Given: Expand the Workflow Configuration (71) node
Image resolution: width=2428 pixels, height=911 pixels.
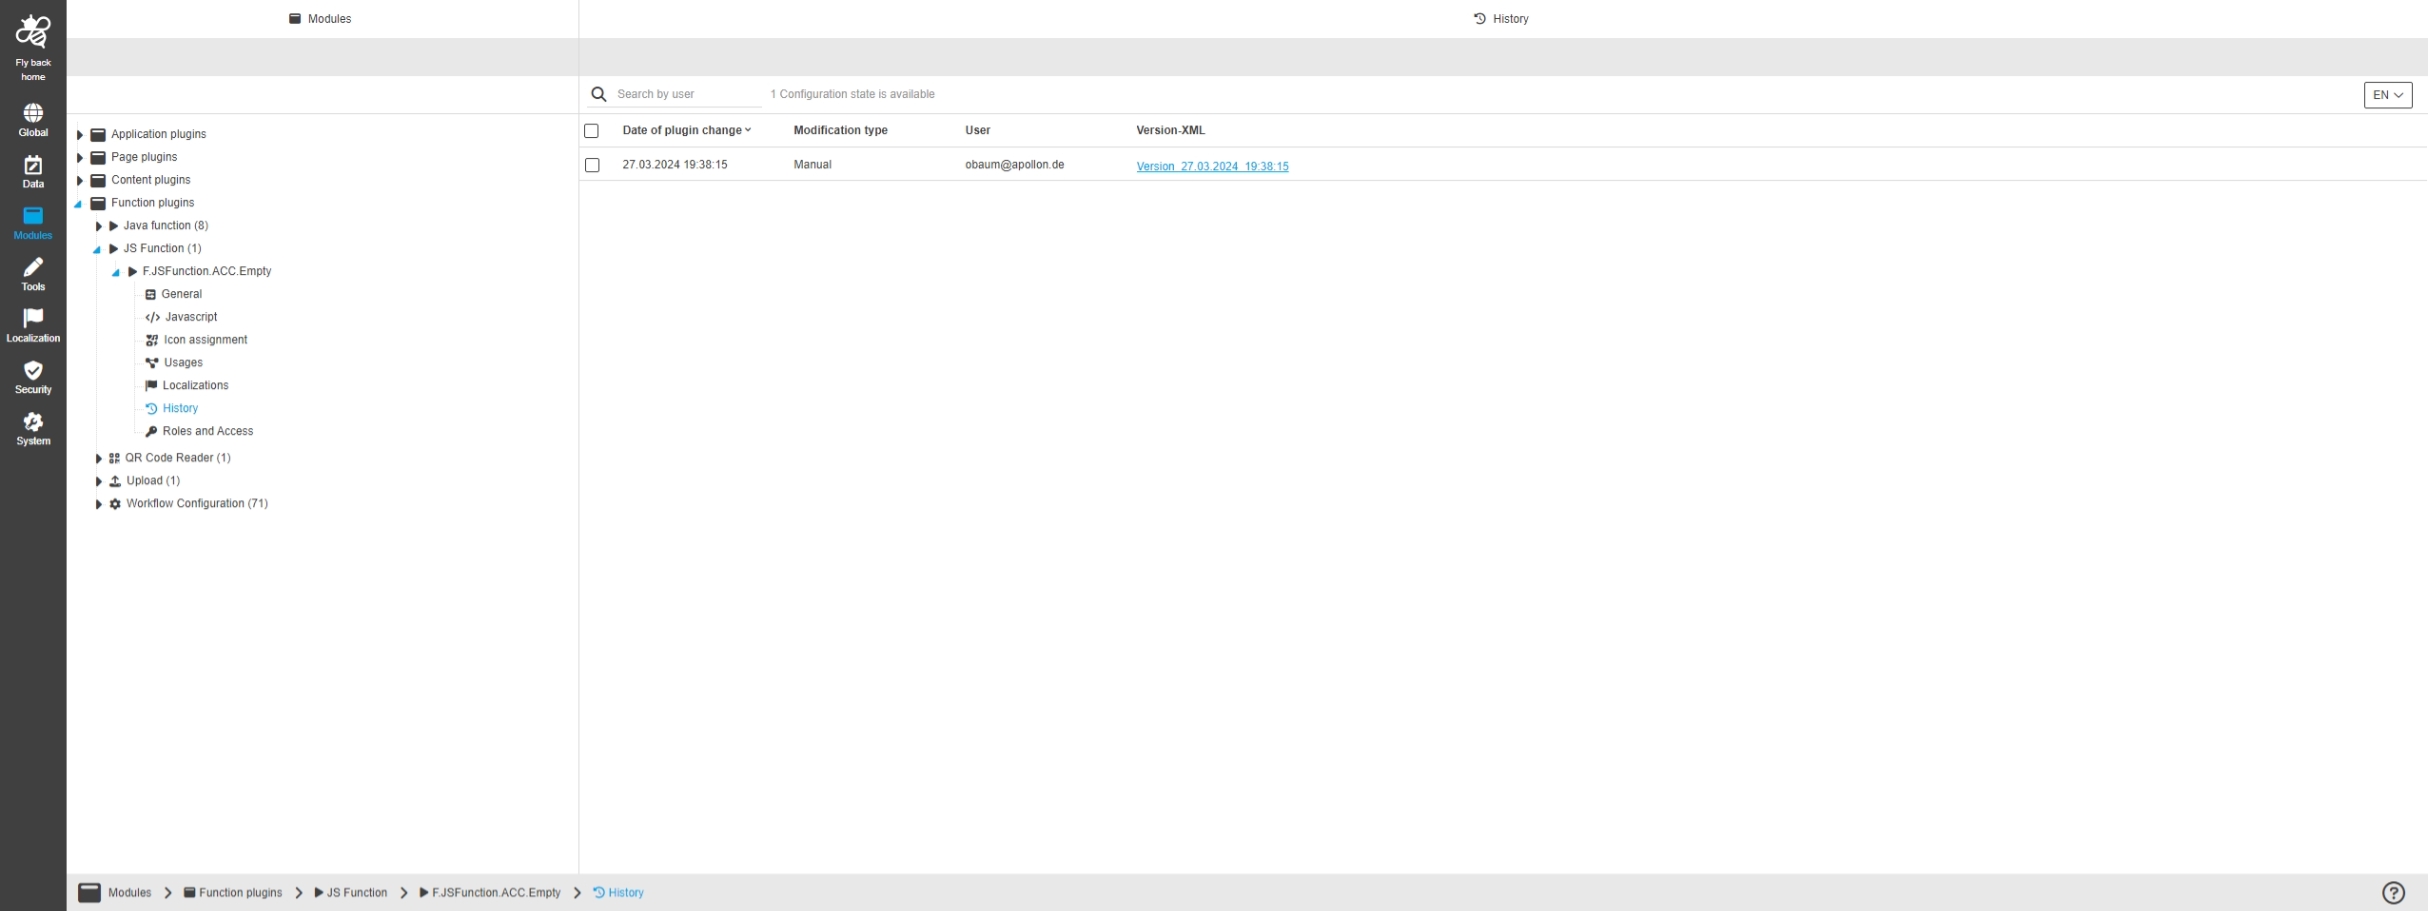Looking at the screenshot, I should point(99,504).
